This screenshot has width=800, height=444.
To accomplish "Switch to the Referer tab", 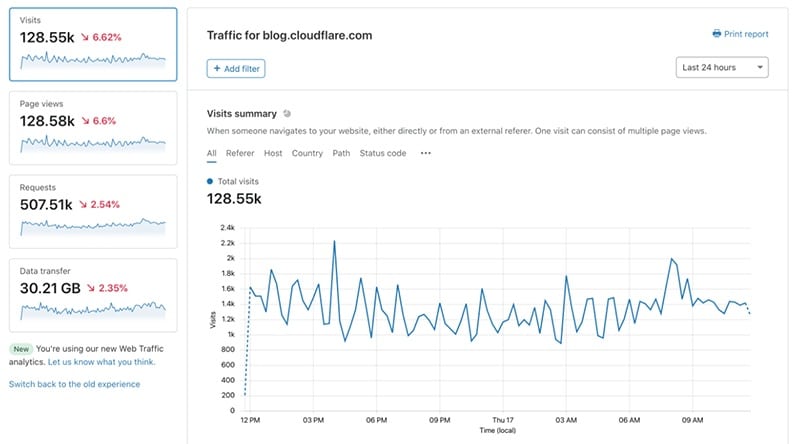I will pos(240,153).
